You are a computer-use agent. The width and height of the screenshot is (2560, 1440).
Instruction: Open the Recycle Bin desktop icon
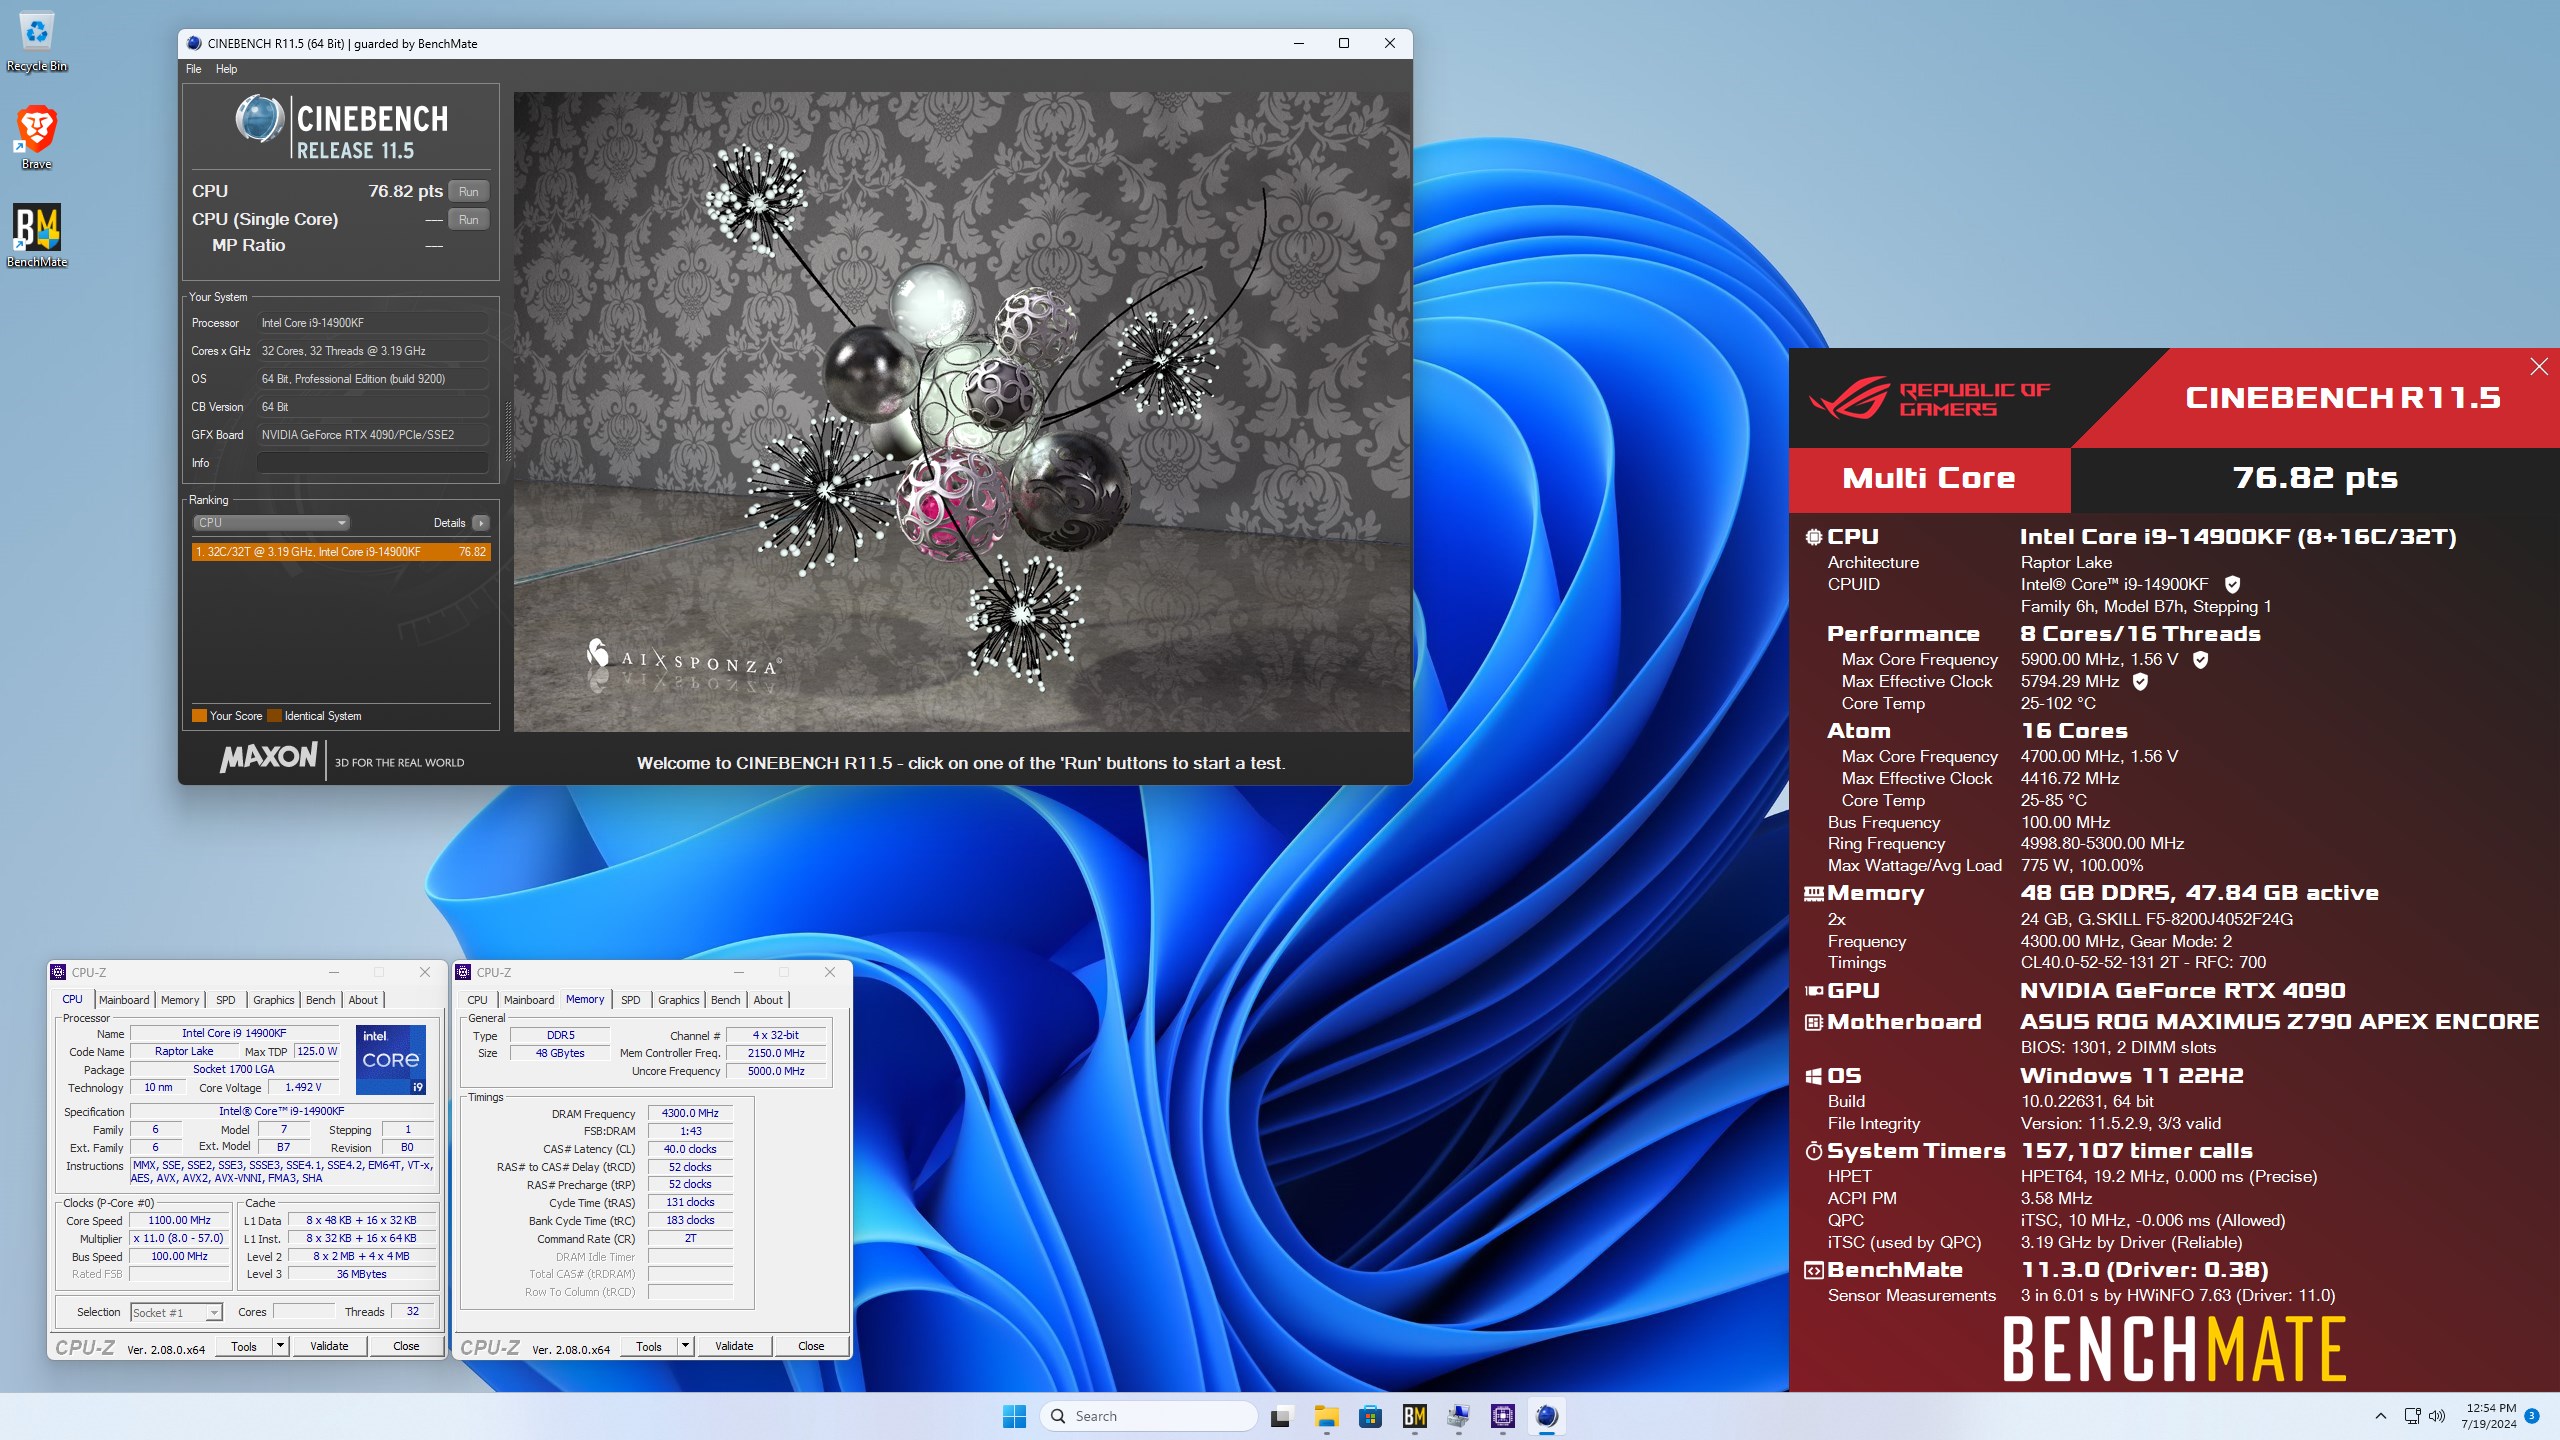36,42
